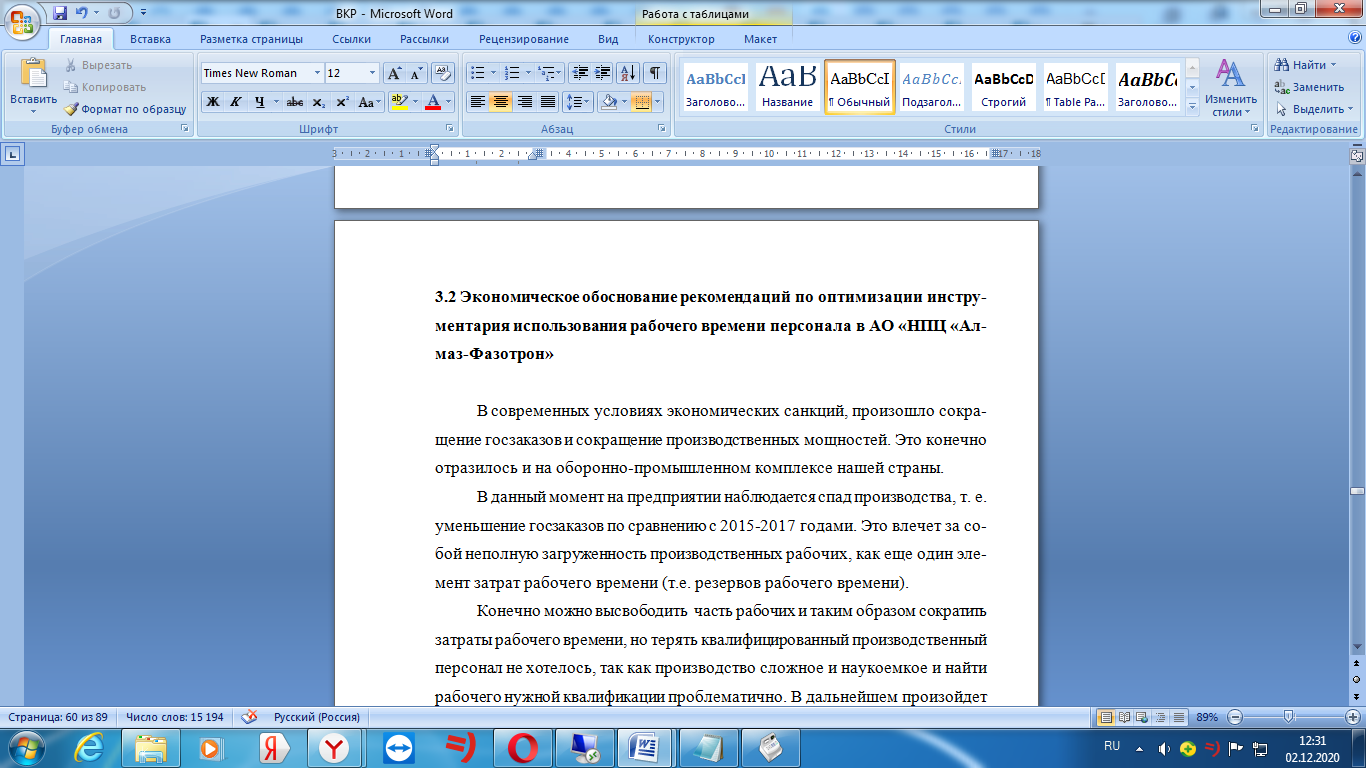Image resolution: width=1366 pixels, height=768 pixels.
Task: Click the Cut (Вырезать) scissors command
Action: pos(98,65)
